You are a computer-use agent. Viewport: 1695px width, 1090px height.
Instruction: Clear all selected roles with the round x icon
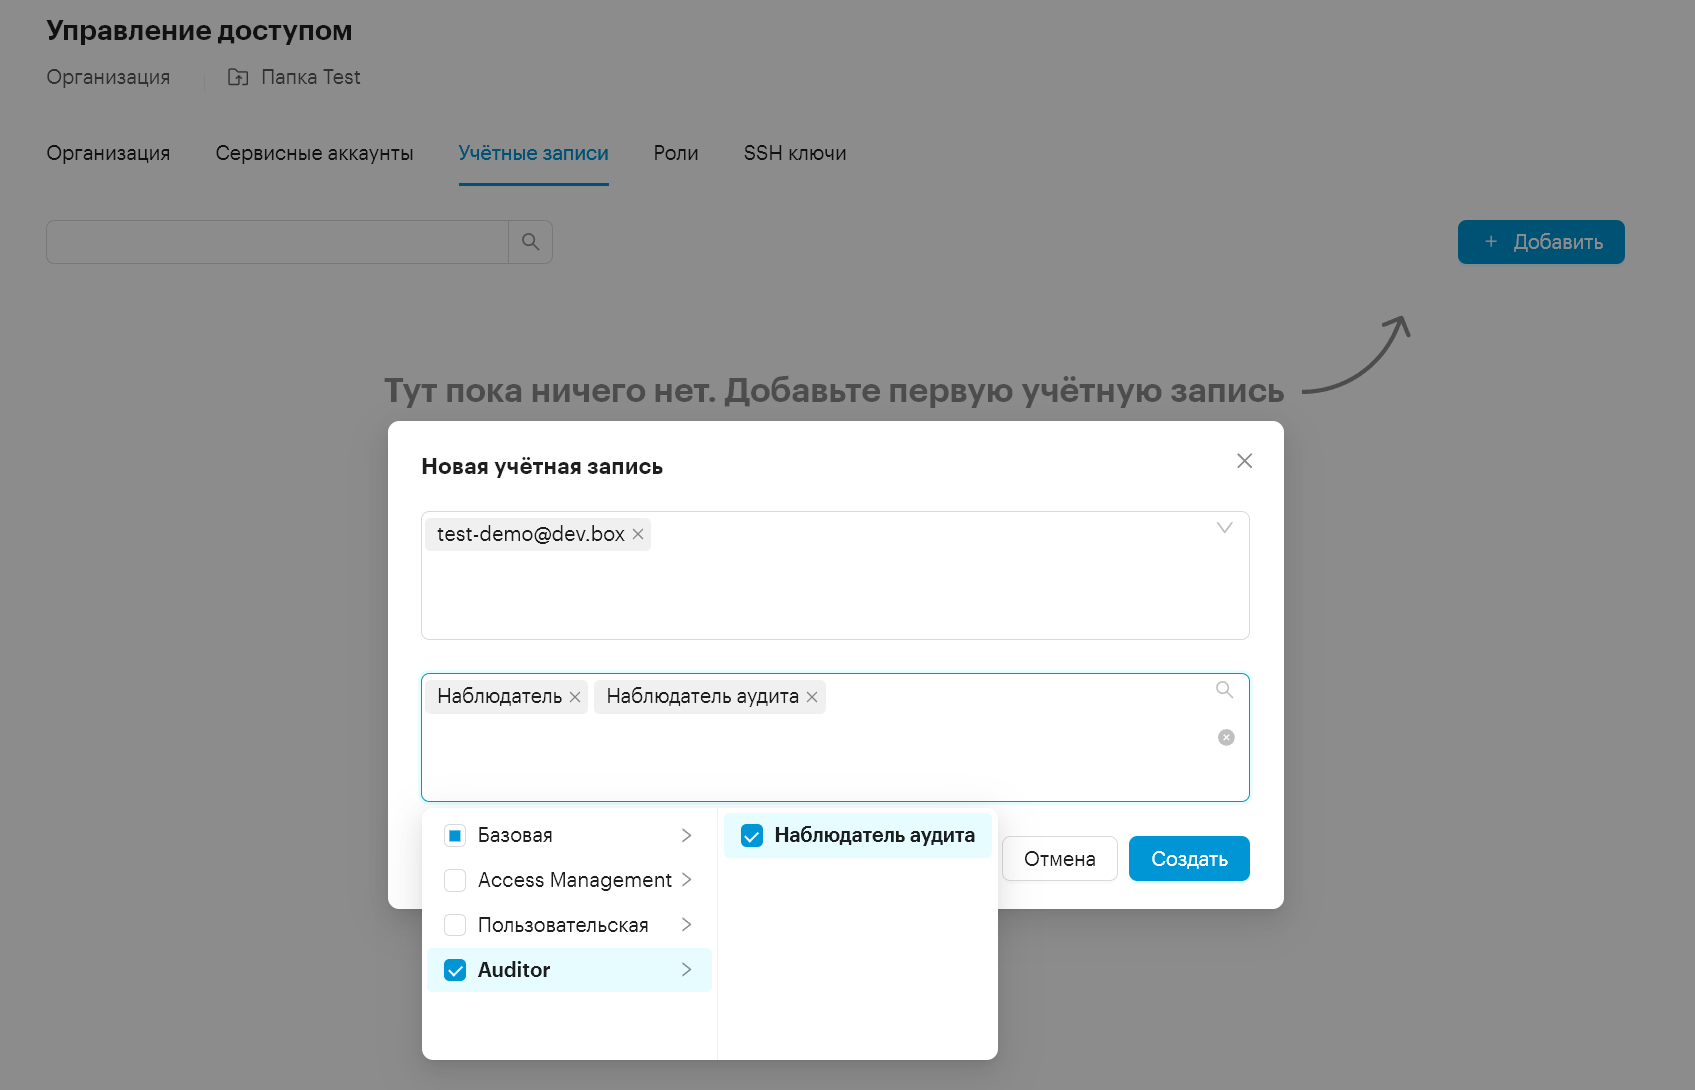coord(1226,737)
